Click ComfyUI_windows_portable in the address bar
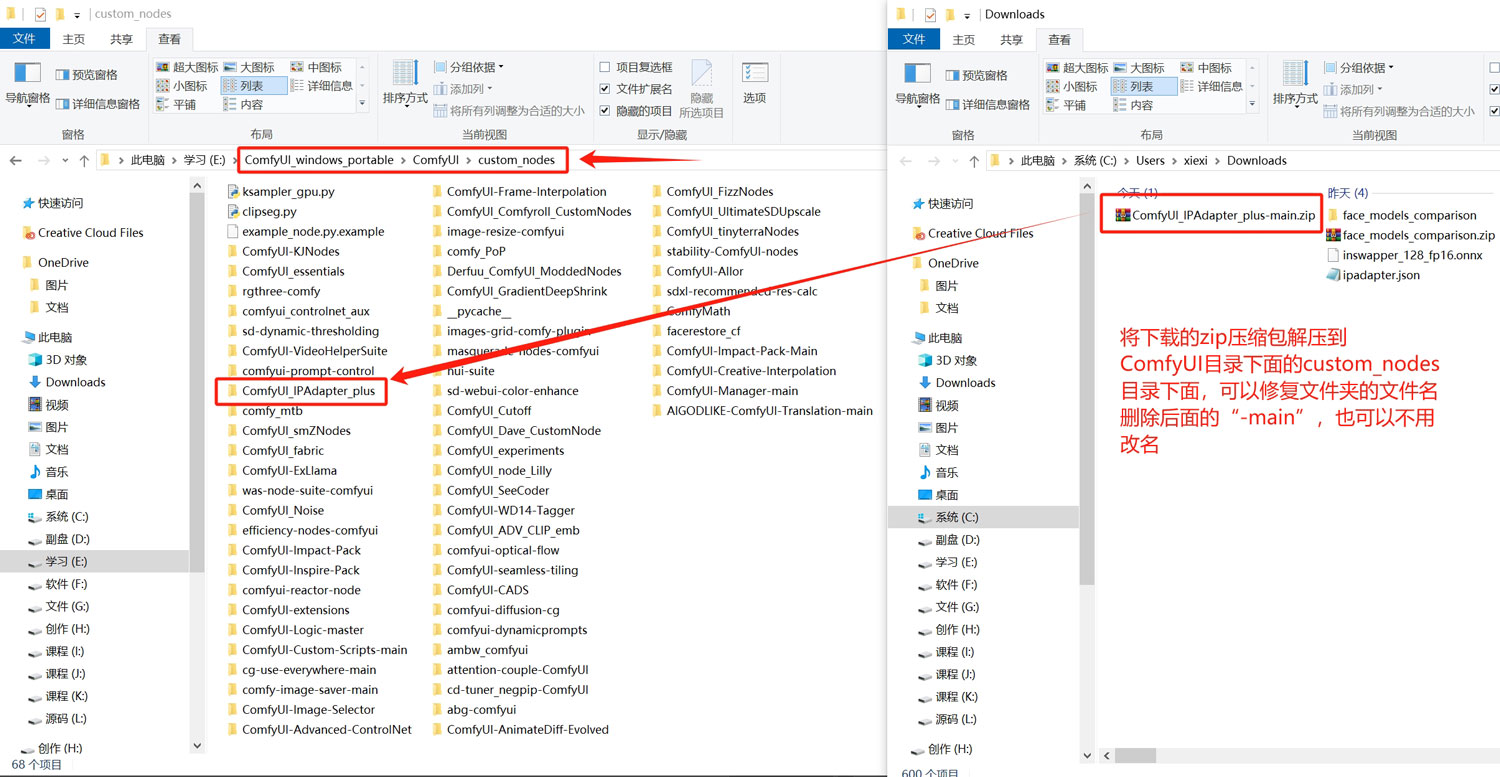This screenshot has height=777, width=1500. 319,160
